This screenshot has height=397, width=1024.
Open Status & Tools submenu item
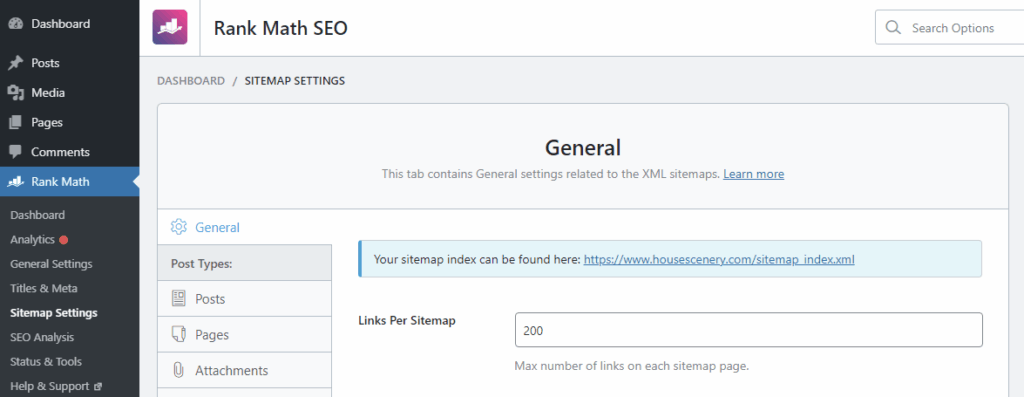46,362
